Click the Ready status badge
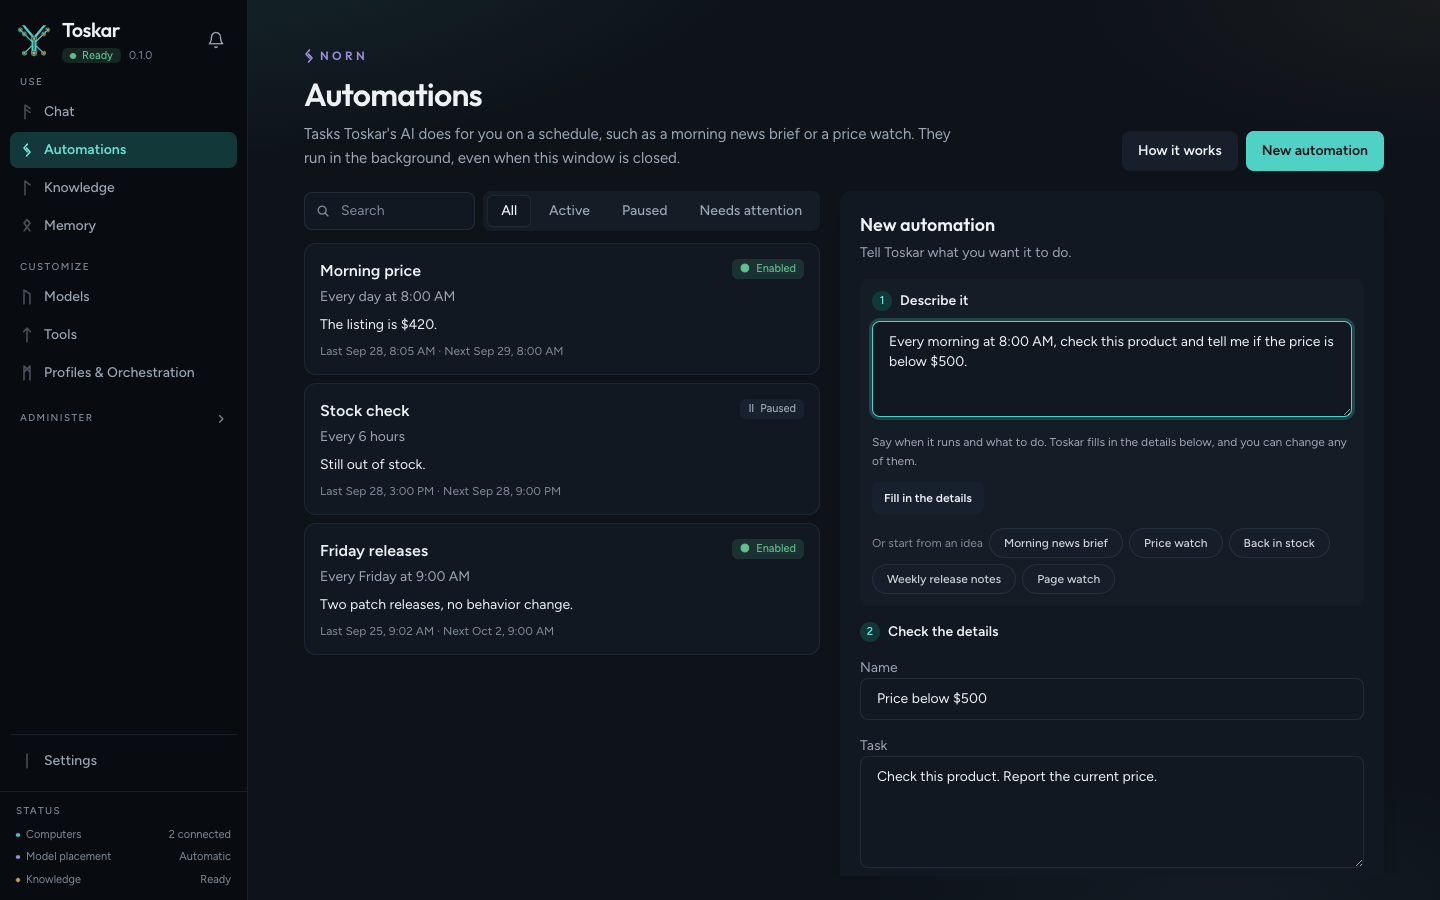The width and height of the screenshot is (1440, 900). click(92, 56)
